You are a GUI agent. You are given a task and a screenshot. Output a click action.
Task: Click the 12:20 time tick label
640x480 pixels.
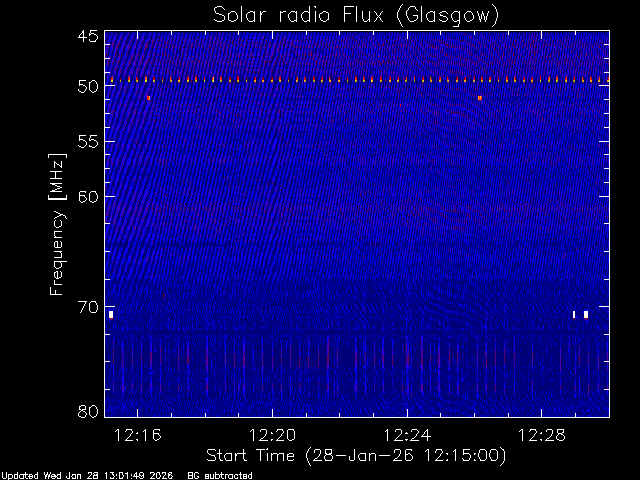click(272, 435)
